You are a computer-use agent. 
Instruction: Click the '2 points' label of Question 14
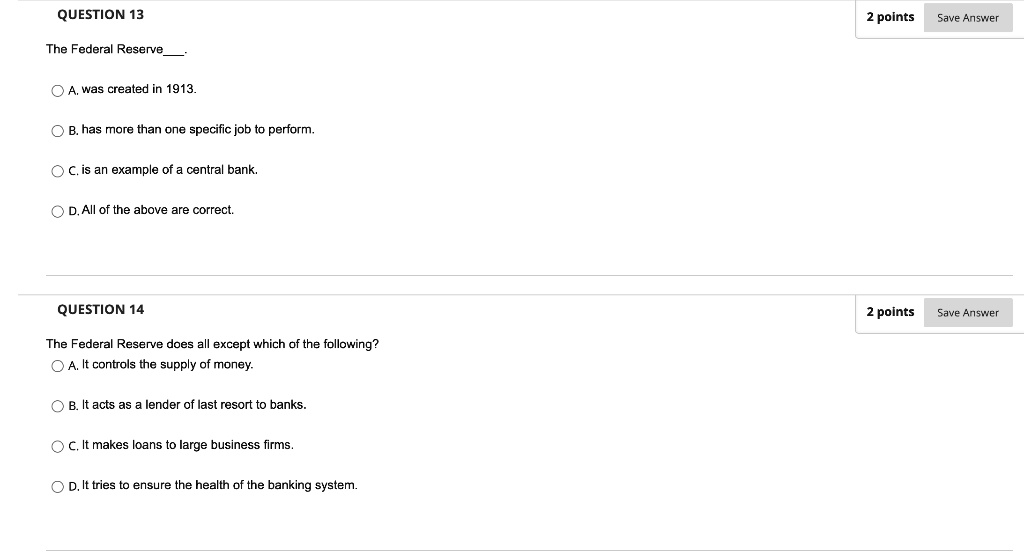[x=890, y=312]
